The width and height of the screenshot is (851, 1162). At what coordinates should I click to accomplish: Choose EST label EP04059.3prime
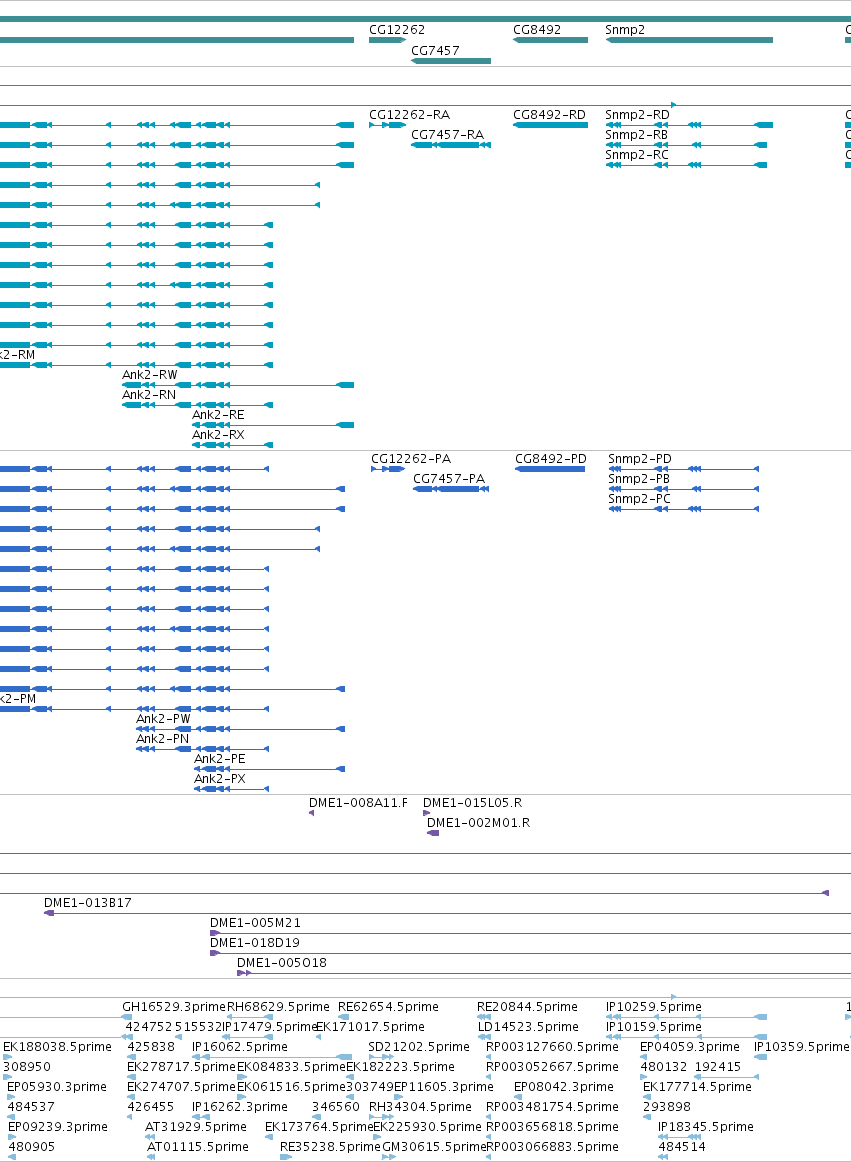click(x=690, y=1047)
